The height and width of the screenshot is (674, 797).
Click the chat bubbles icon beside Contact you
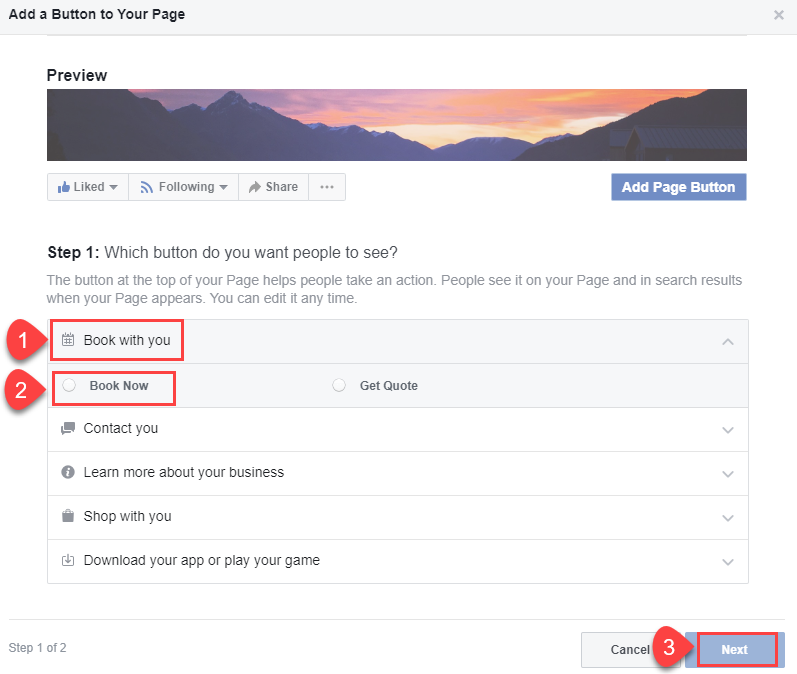tap(68, 428)
